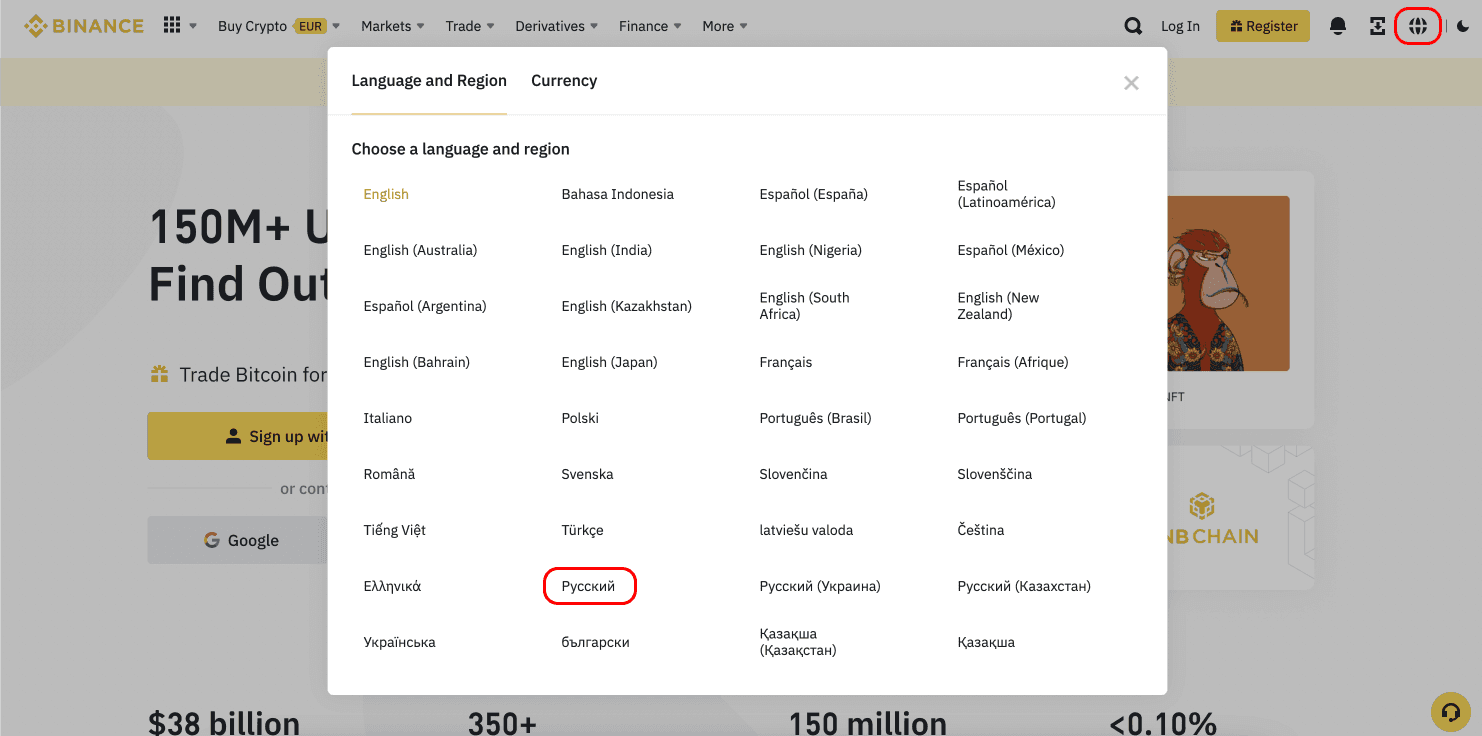The width and height of the screenshot is (1482, 736).
Task: Expand the More menu
Action: (725, 26)
